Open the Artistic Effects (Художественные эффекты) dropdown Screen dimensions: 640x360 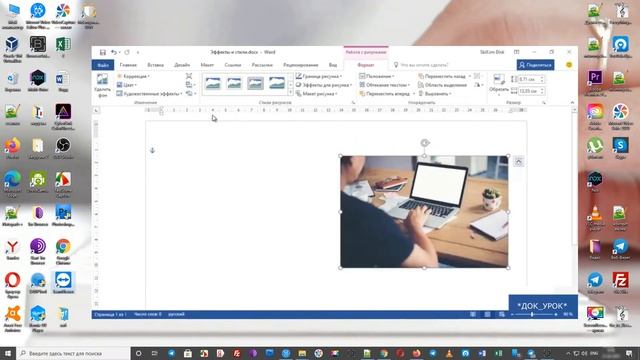click(x=149, y=93)
